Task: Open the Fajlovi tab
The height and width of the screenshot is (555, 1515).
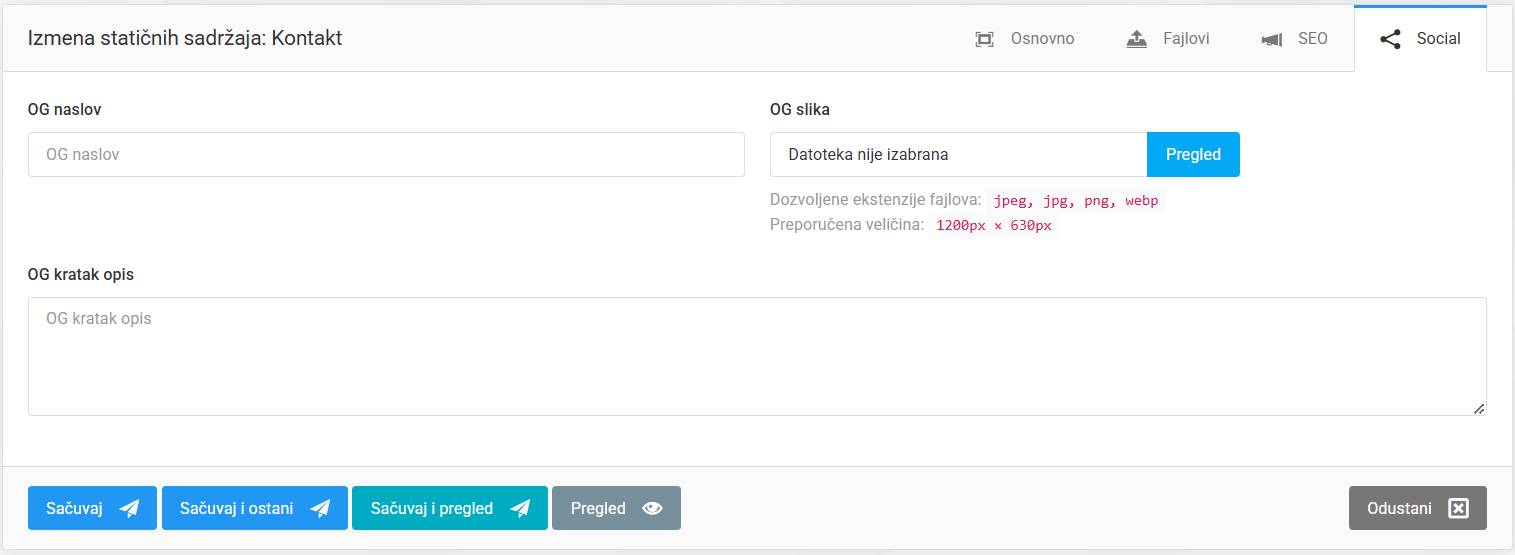Action: [1186, 39]
